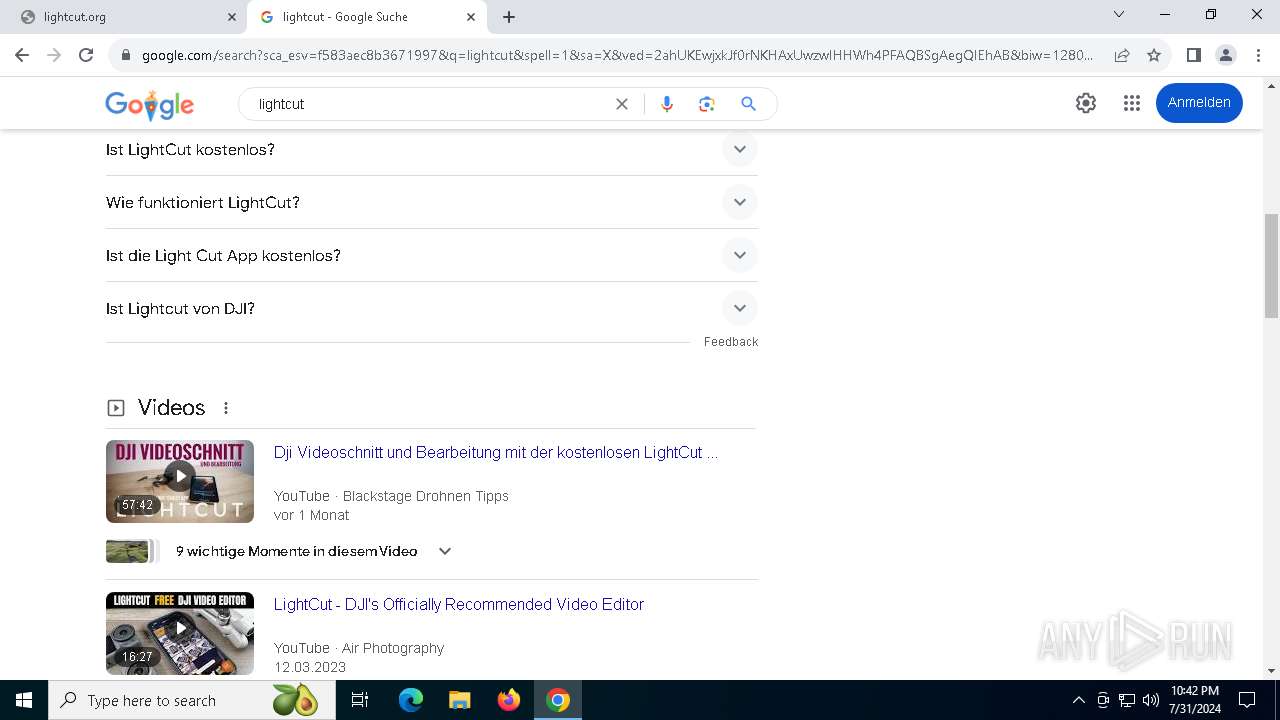The height and width of the screenshot is (720, 1280).
Task: Open Task View on taskbar
Action: 360,700
